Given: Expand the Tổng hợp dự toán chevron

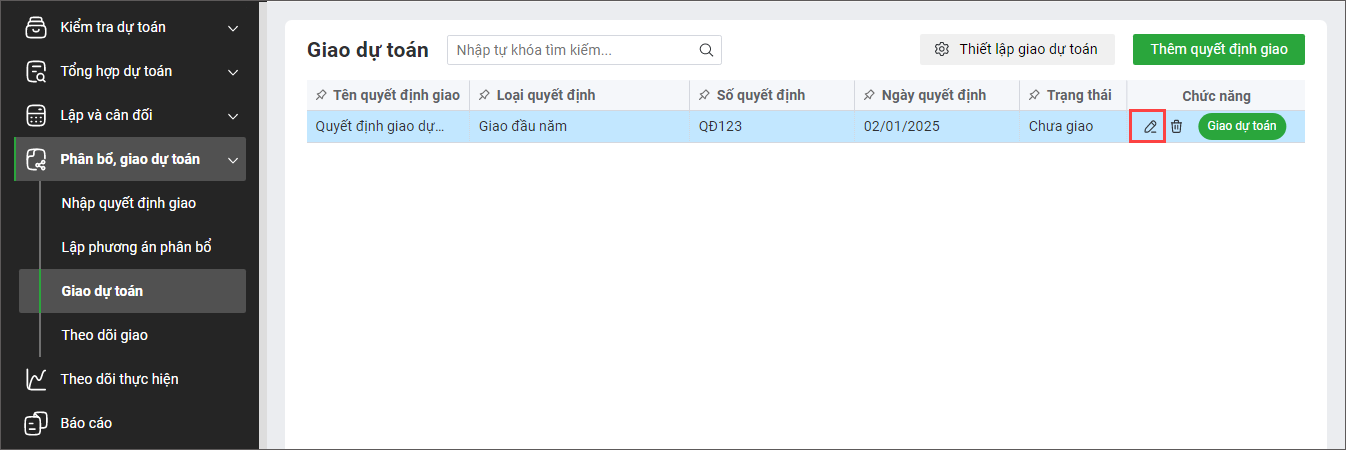Looking at the screenshot, I should coord(233,72).
